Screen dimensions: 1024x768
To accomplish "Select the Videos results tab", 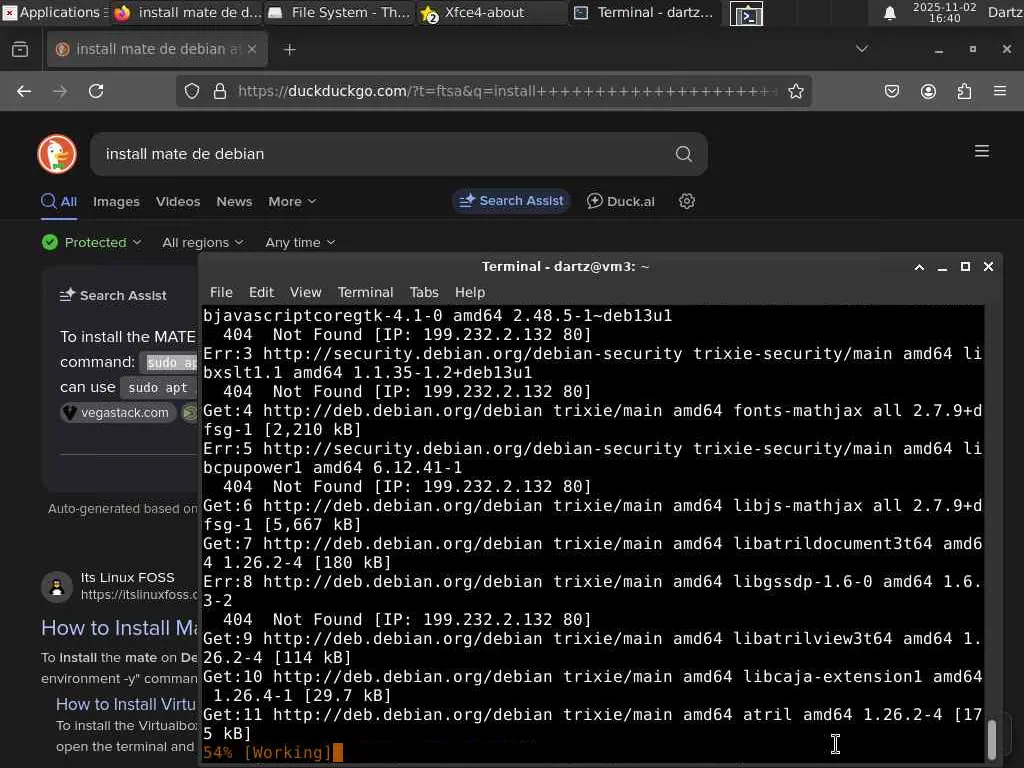I will pyautogui.click(x=178, y=202).
